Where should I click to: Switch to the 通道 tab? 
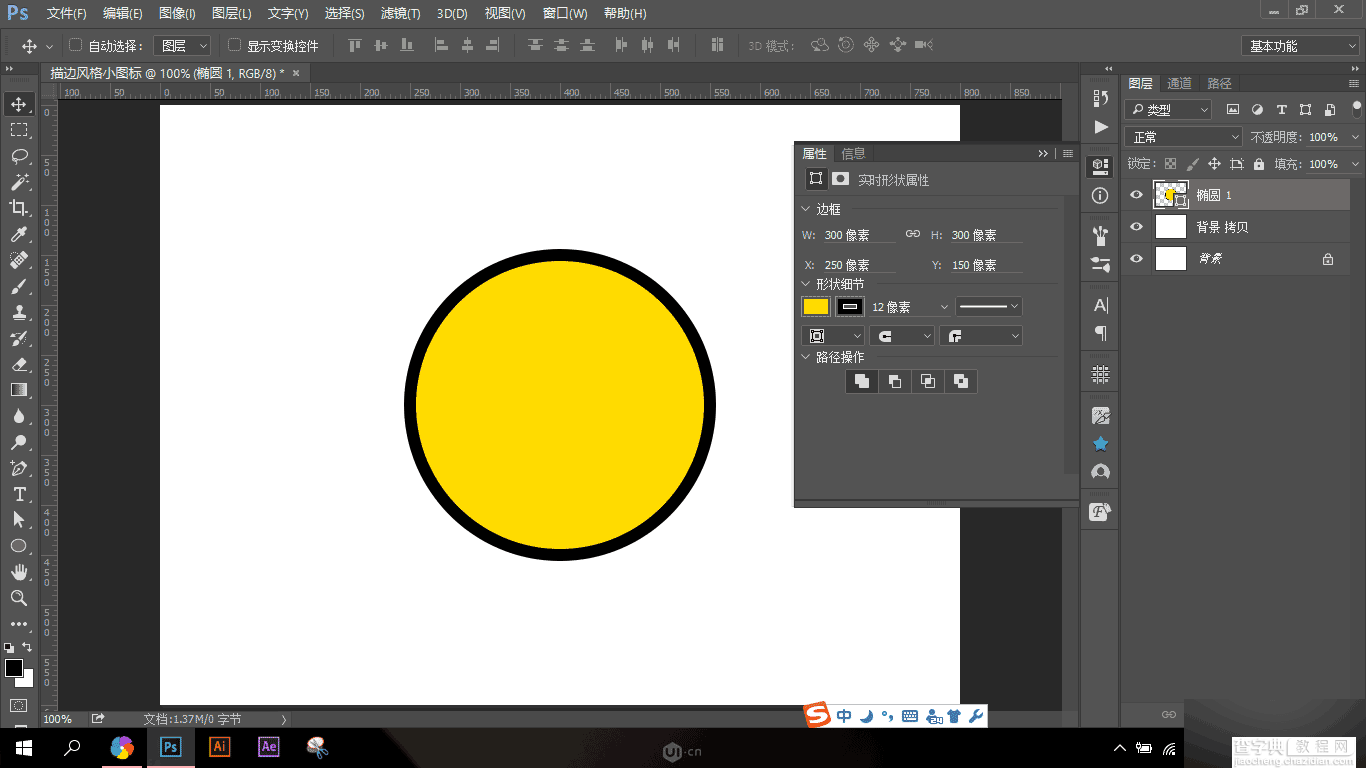[1179, 83]
